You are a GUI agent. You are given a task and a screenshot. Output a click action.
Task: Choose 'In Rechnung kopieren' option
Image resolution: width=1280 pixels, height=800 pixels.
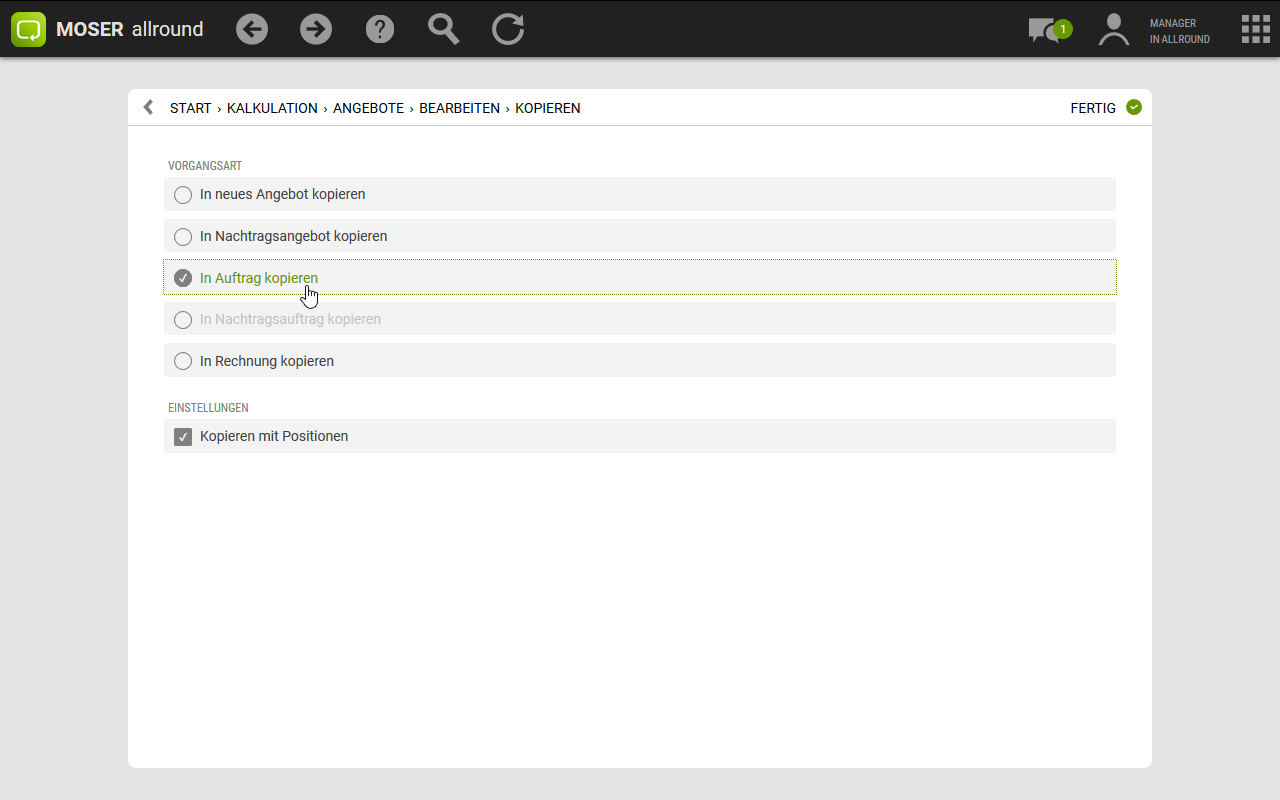coord(183,361)
